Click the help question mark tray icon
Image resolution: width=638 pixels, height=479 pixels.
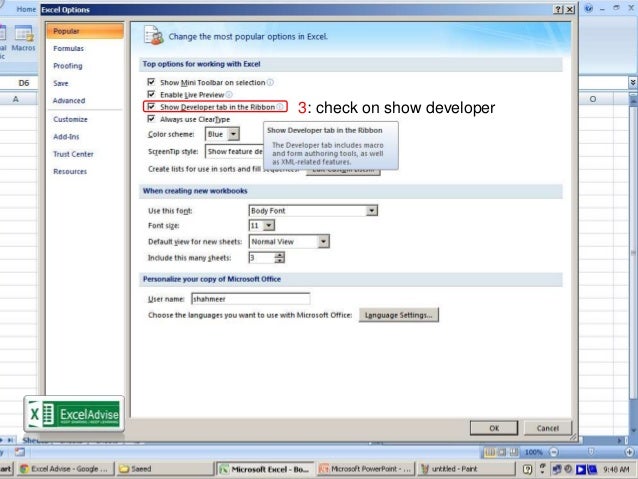point(527,469)
